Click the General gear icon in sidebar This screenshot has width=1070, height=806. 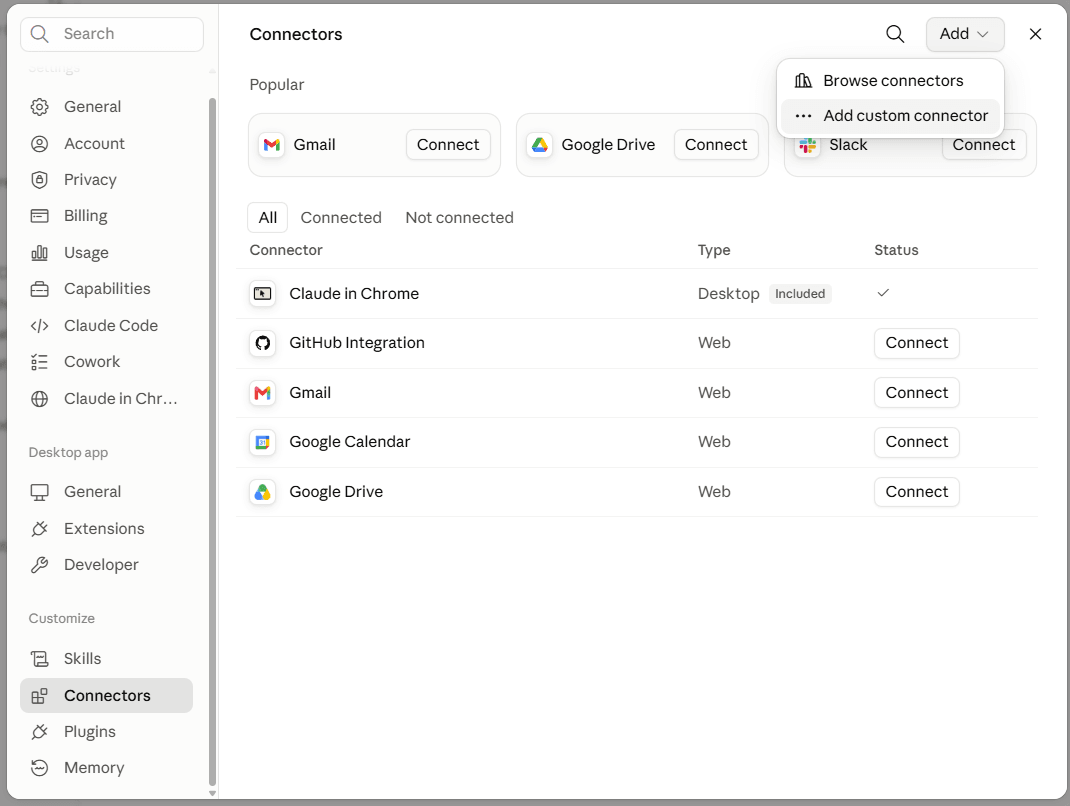(40, 107)
